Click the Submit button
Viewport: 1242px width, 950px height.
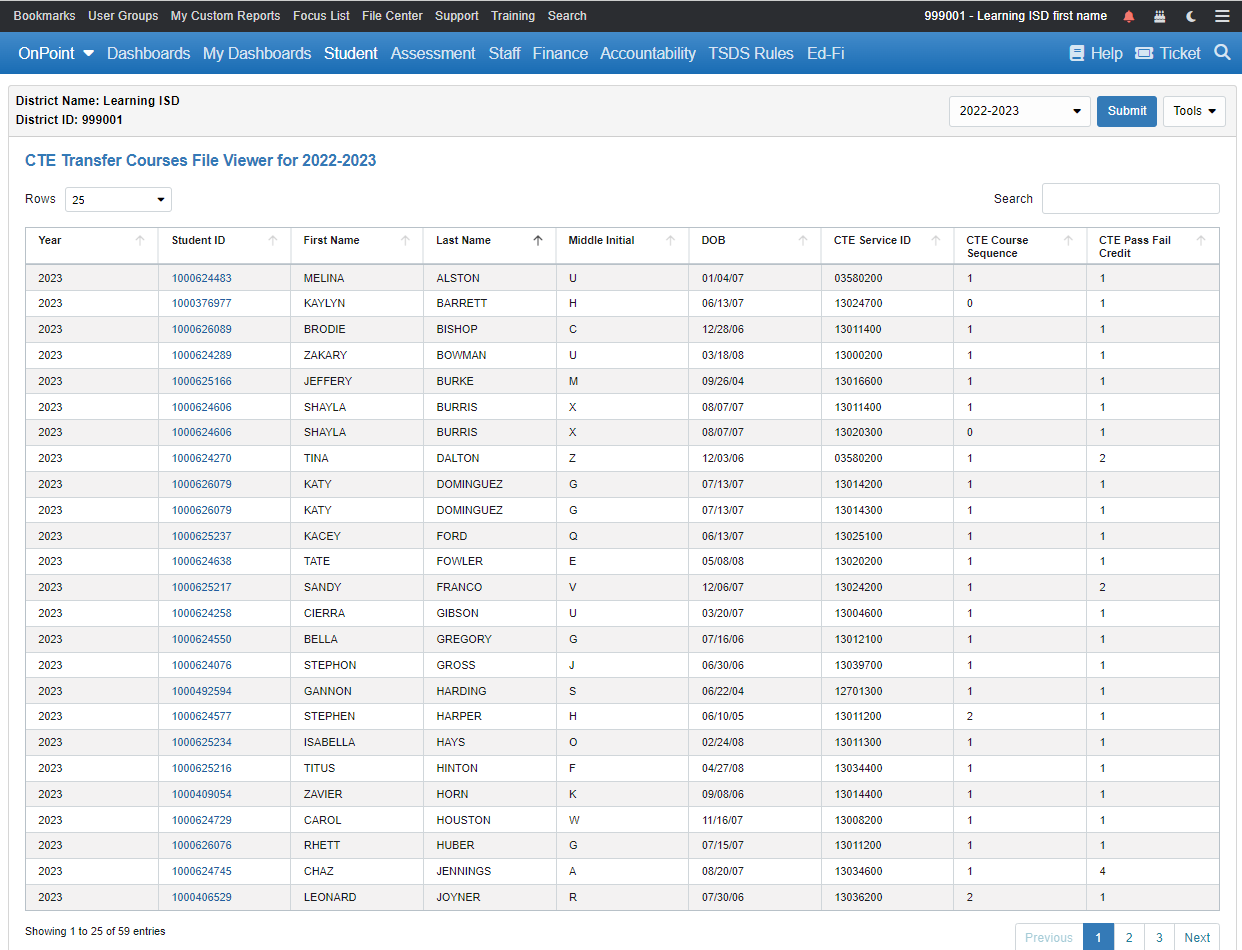pyautogui.click(x=1126, y=111)
